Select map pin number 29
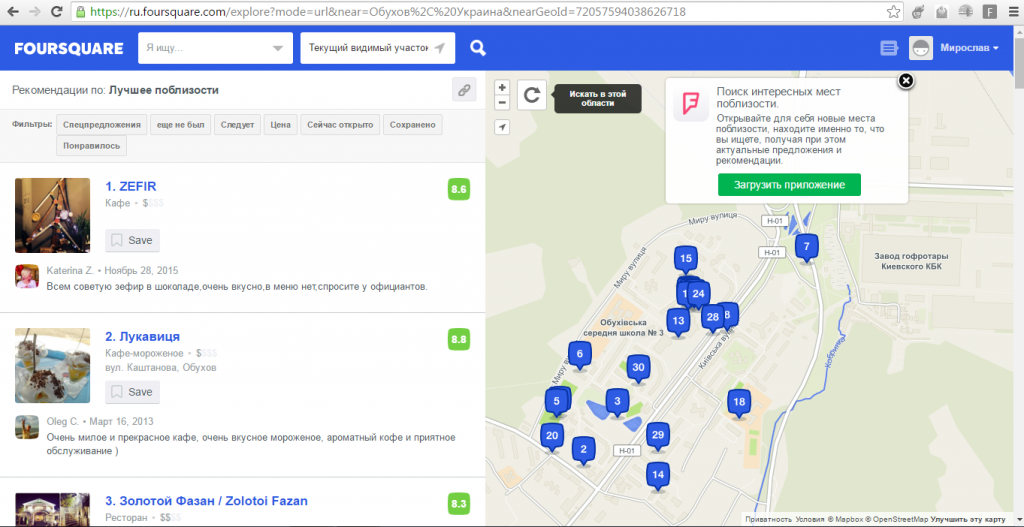 tap(658, 437)
